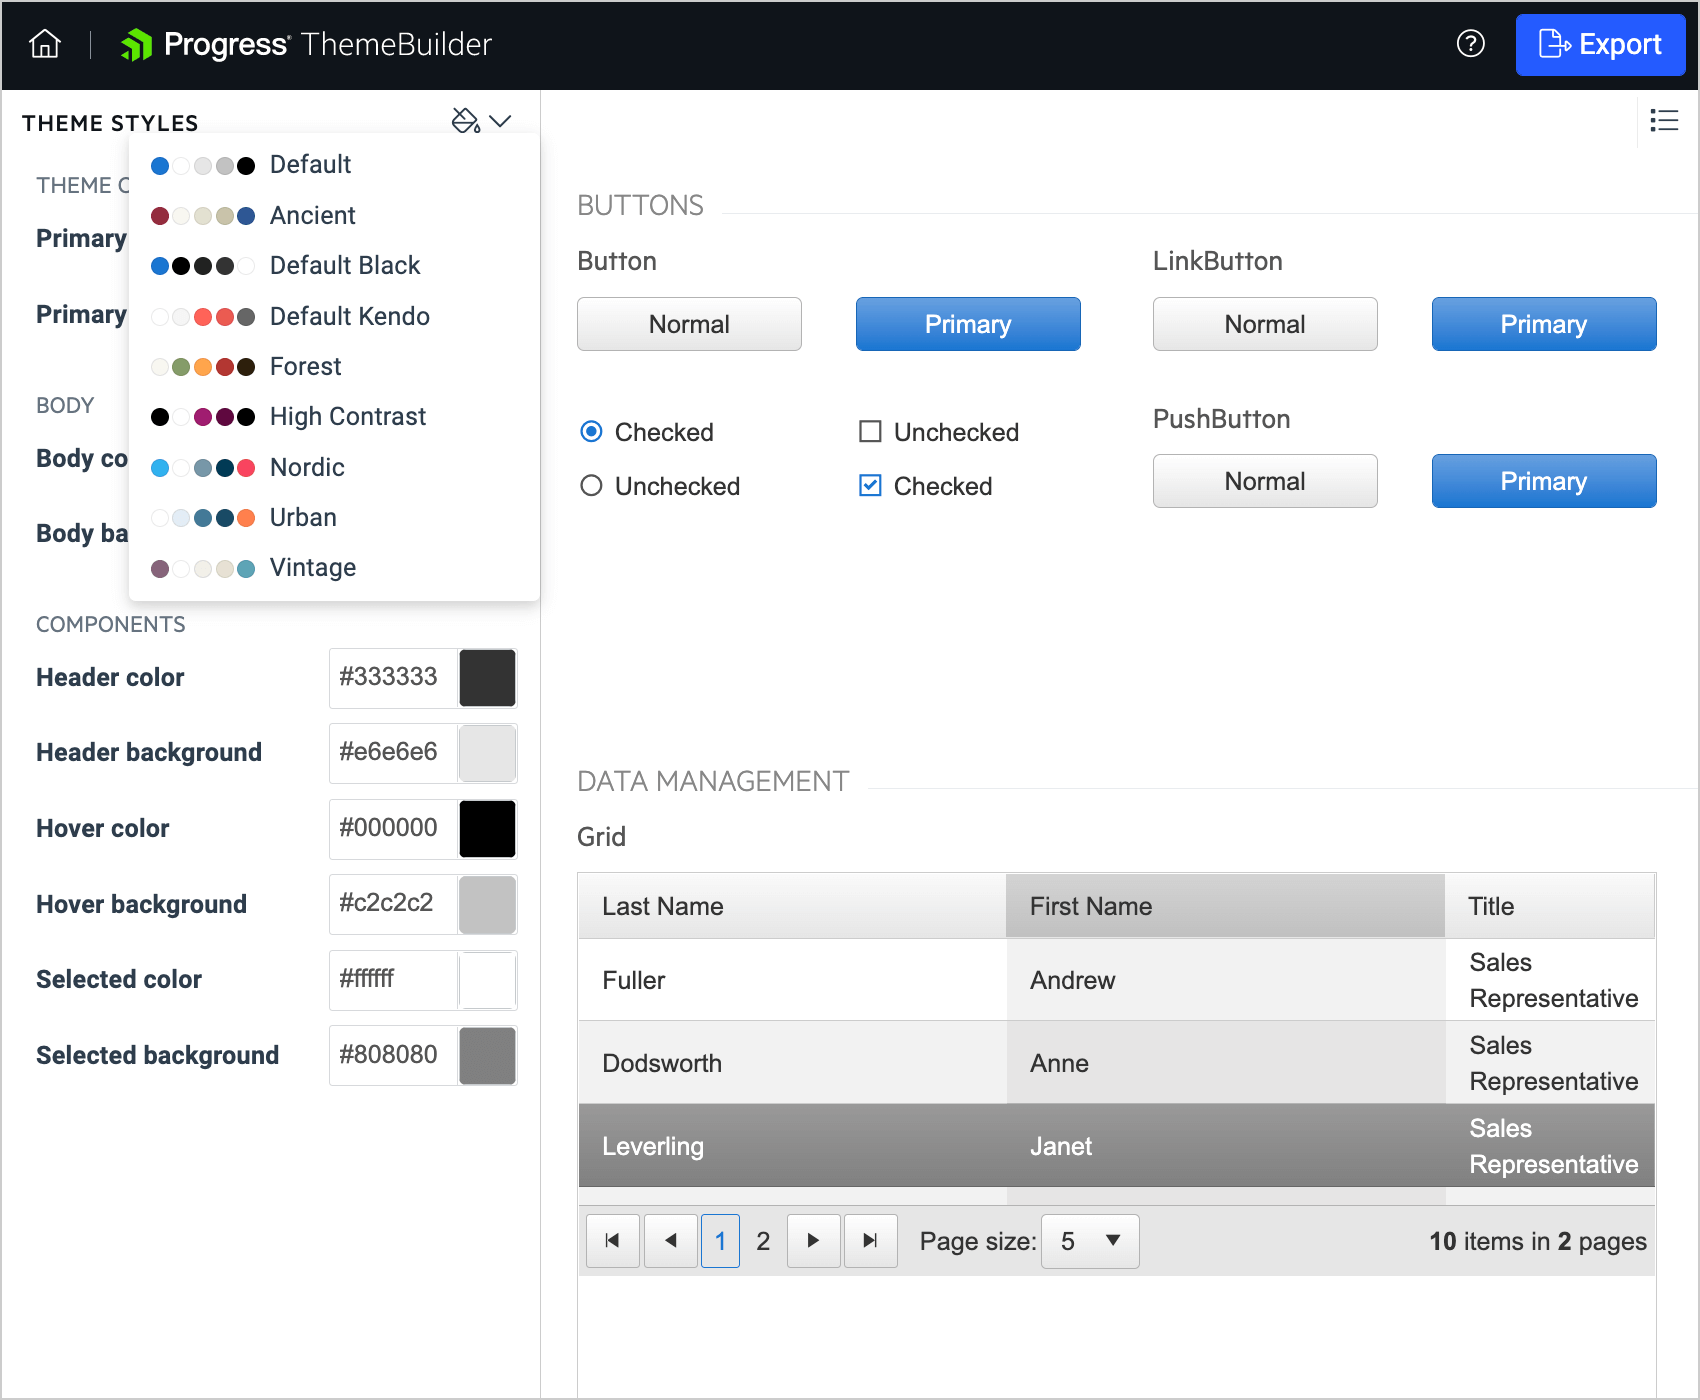
Task: Enable the Unchecked checkbox
Action: [x=869, y=431]
